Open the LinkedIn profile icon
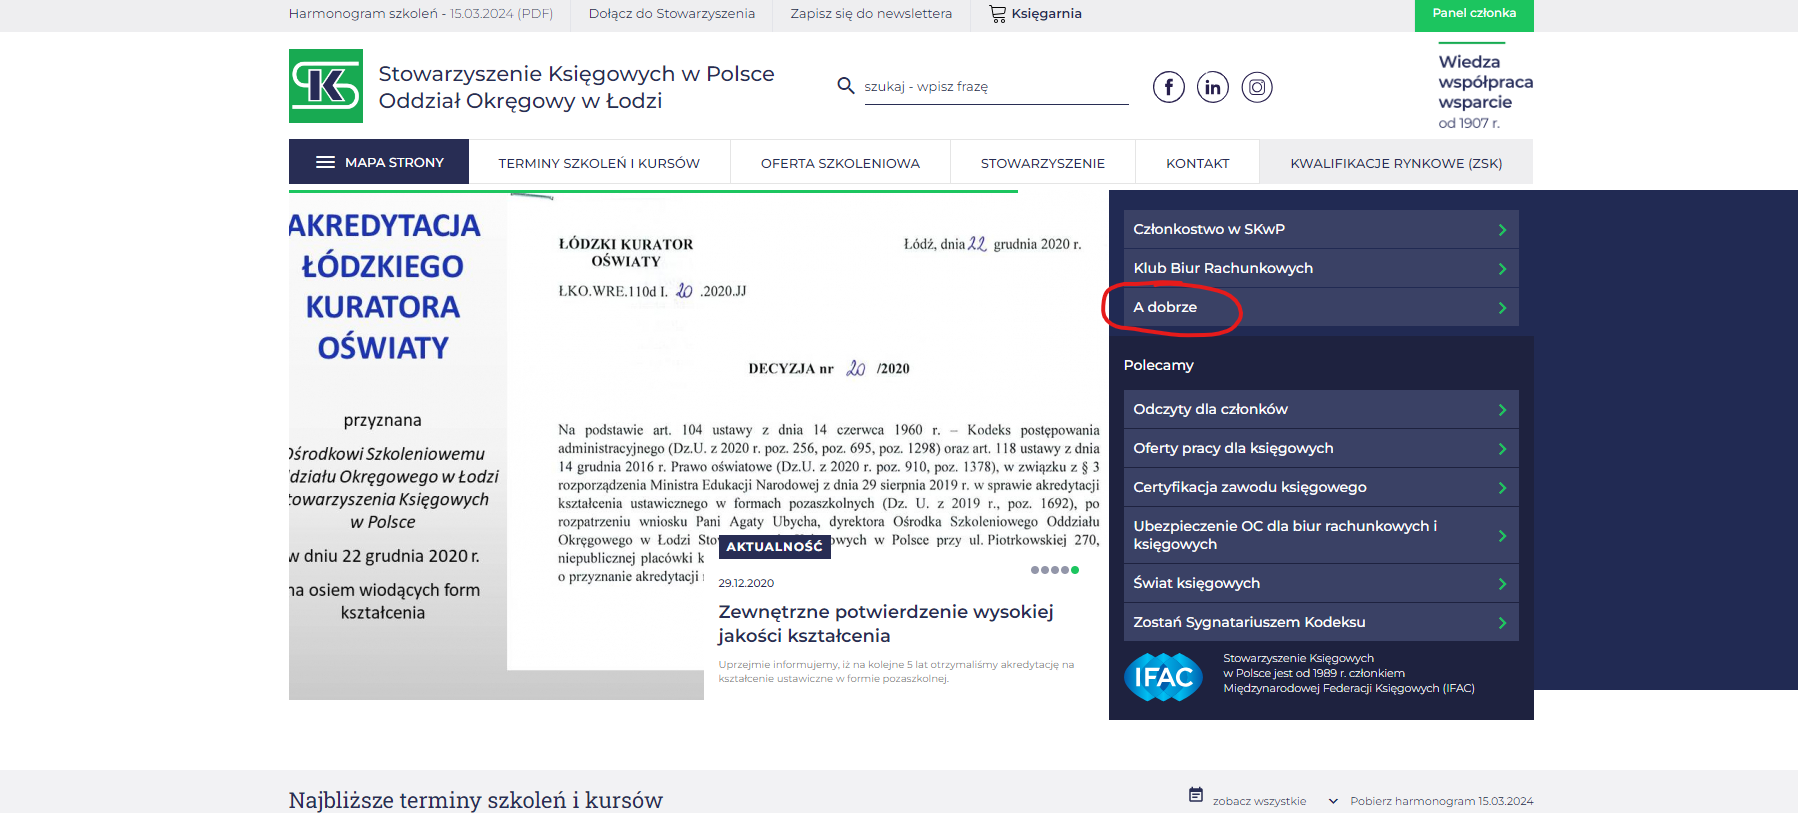 click(x=1212, y=87)
